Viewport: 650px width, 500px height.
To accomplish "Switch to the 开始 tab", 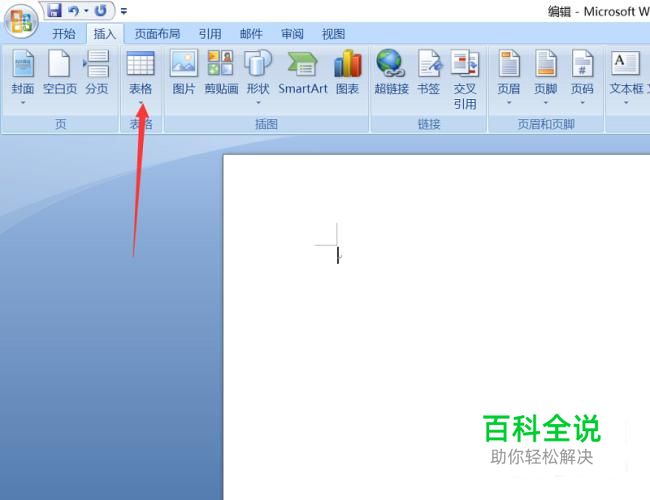I will click(x=64, y=34).
